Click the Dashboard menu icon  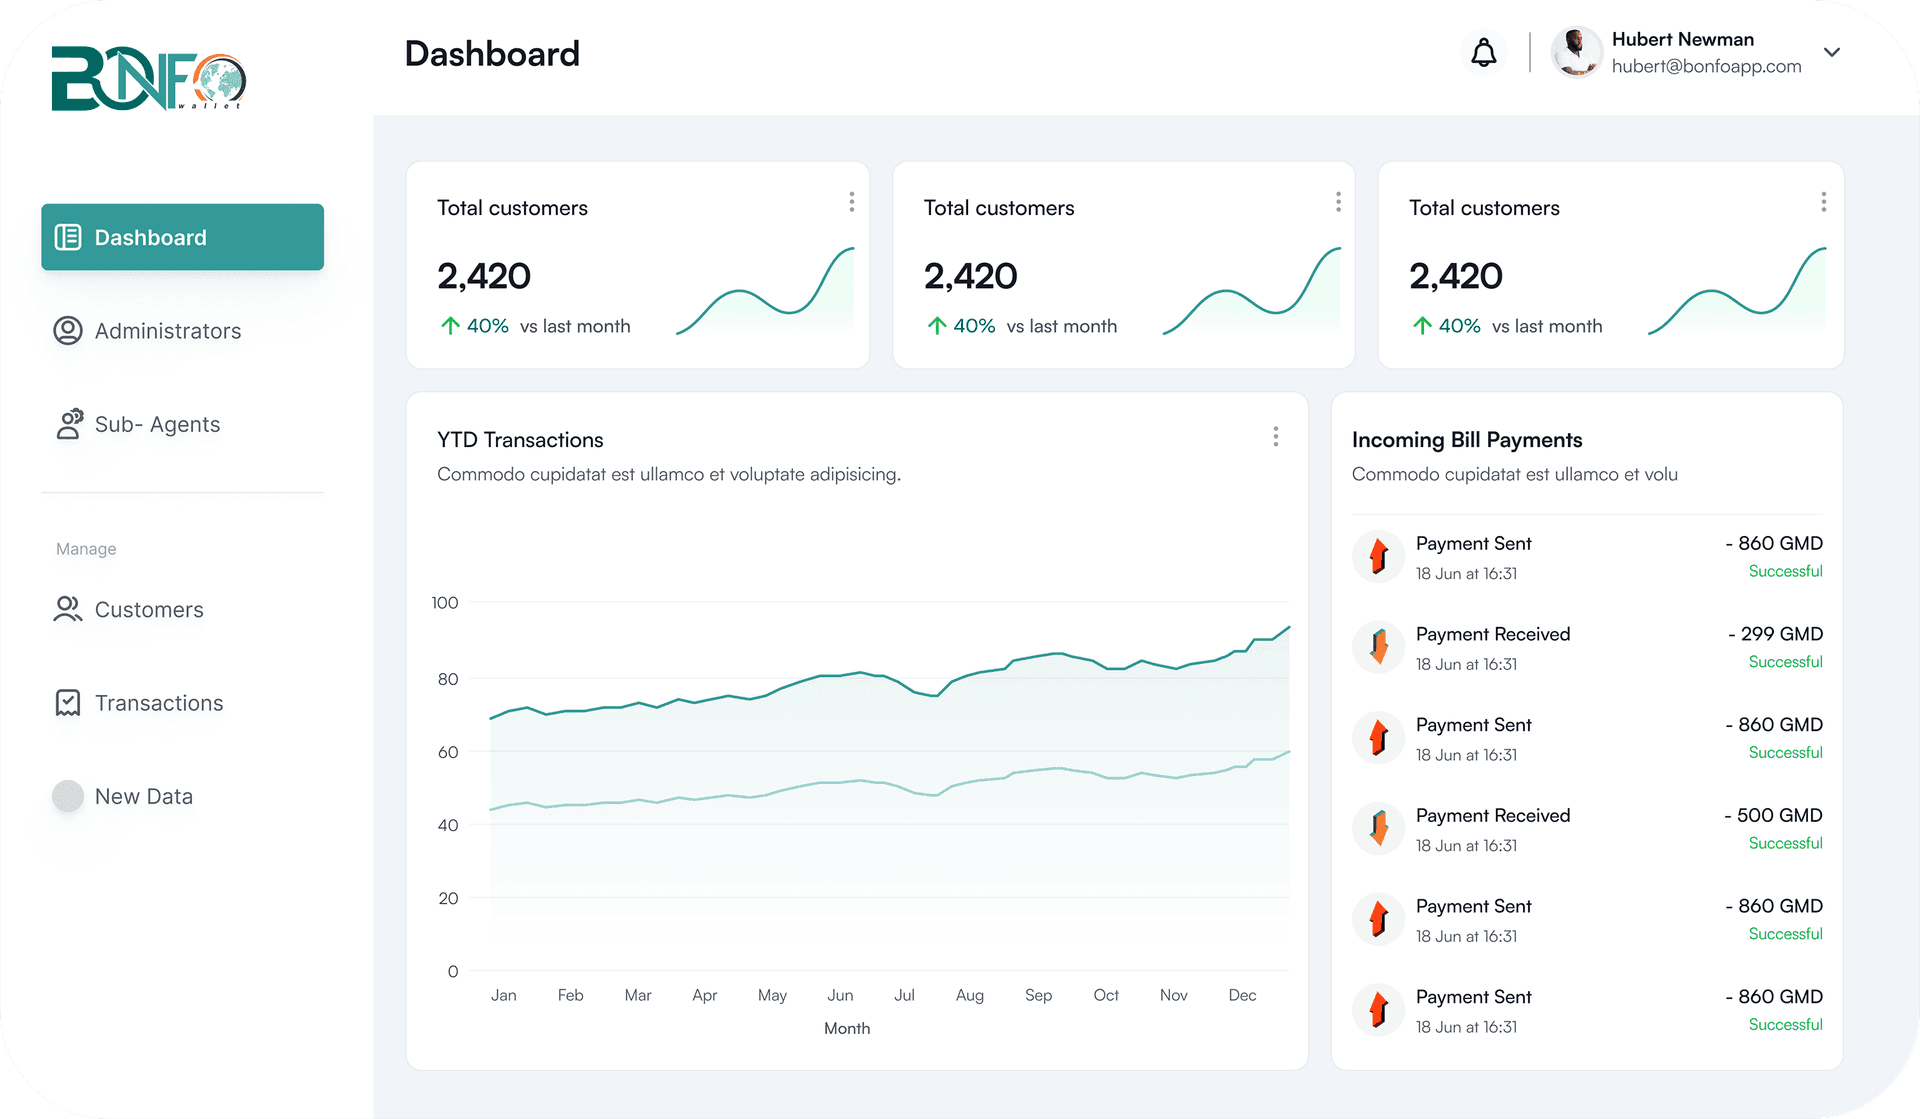[x=68, y=237]
